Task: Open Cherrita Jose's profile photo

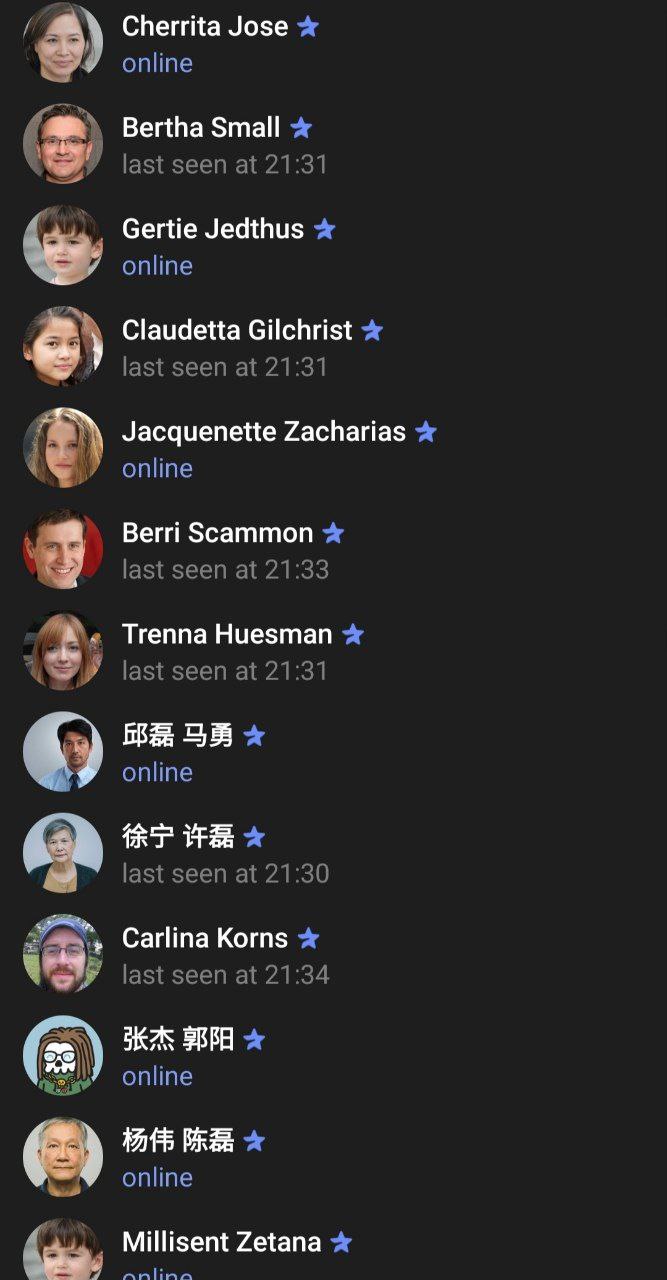Action: click(63, 43)
